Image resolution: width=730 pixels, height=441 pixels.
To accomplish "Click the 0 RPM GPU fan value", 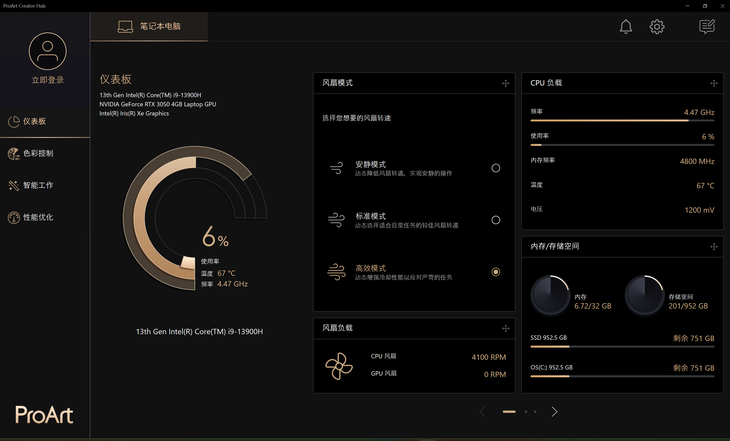I will (494, 374).
